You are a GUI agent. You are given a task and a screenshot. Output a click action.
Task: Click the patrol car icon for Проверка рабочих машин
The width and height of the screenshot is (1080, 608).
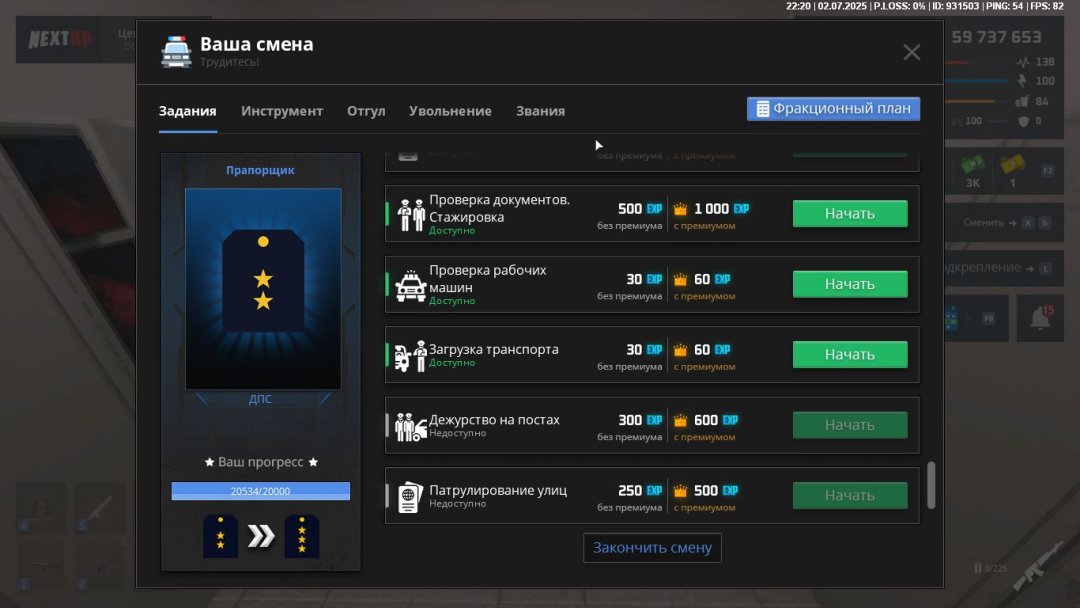(x=411, y=286)
